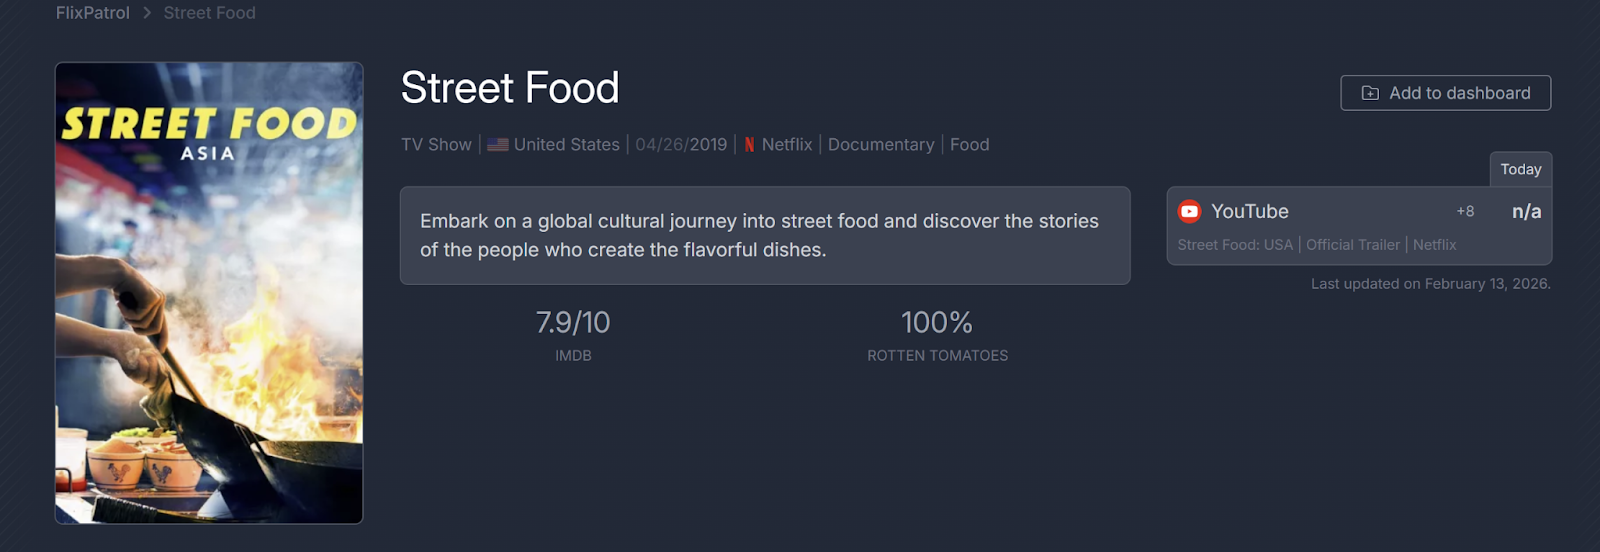Open the Street Food Asia poster
The height and width of the screenshot is (552, 1600).
coord(209,293)
